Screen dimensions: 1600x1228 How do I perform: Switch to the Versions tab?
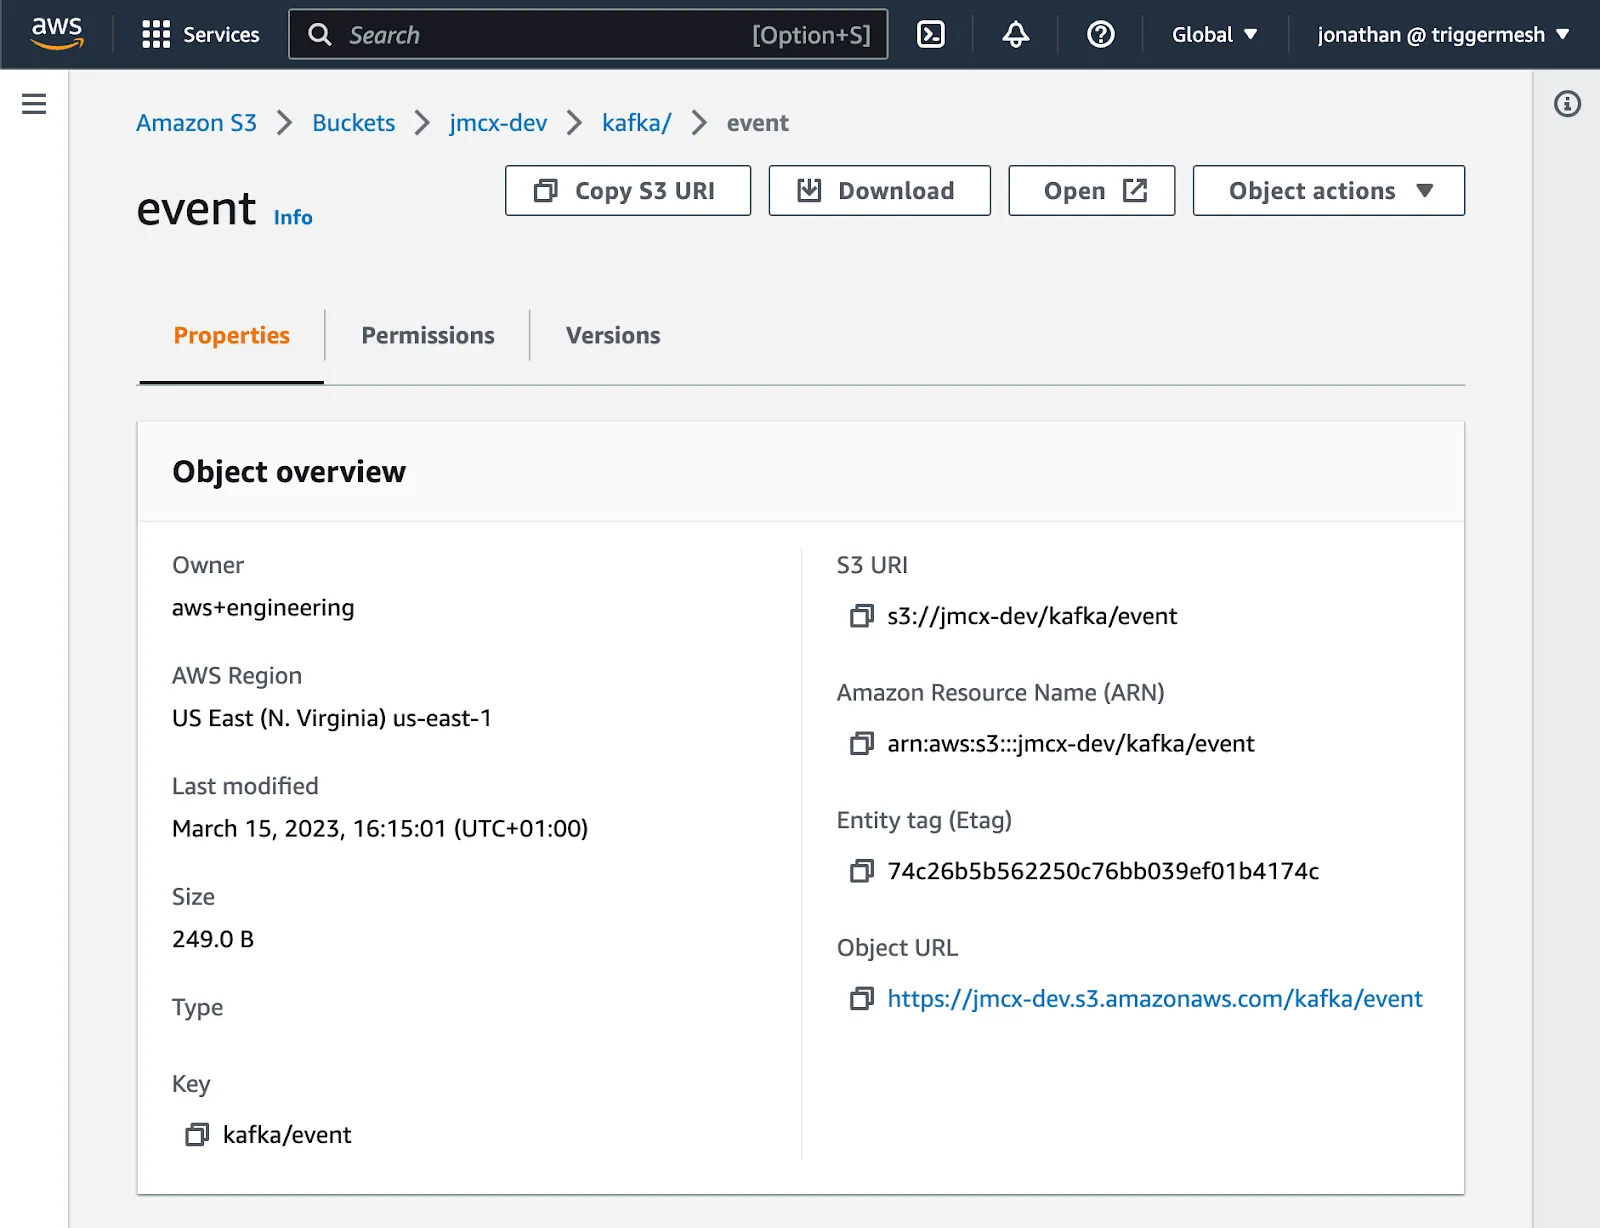[x=613, y=336]
